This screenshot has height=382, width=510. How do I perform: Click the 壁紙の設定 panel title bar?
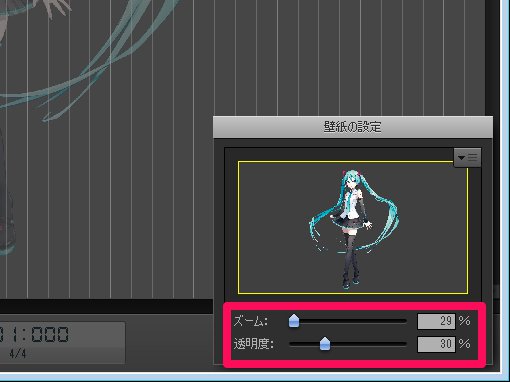pyautogui.click(x=353, y=127)
